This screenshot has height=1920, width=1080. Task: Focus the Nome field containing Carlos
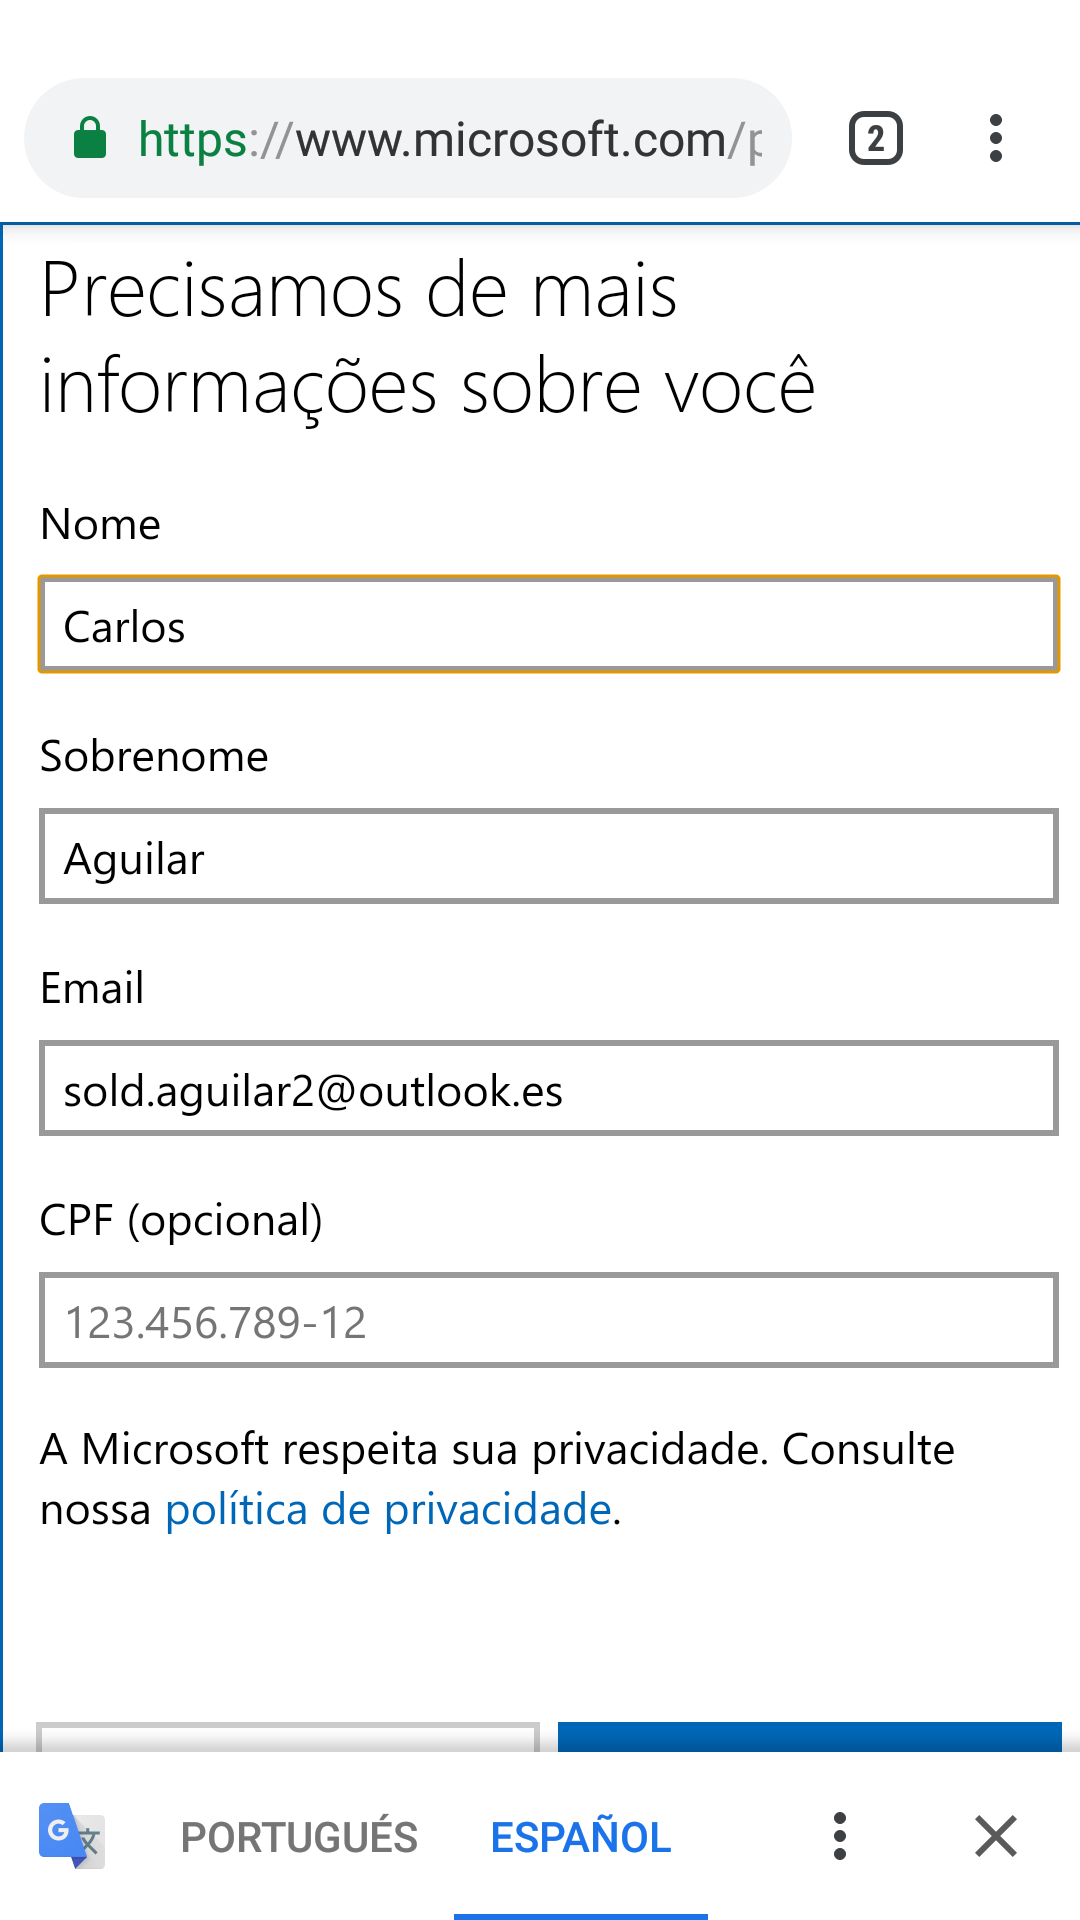click(x=548, y=625)
